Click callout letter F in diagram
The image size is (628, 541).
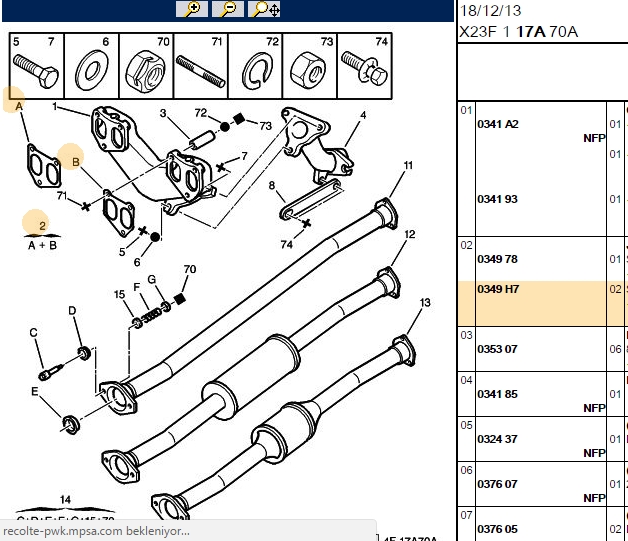click(x=137, y=287)
